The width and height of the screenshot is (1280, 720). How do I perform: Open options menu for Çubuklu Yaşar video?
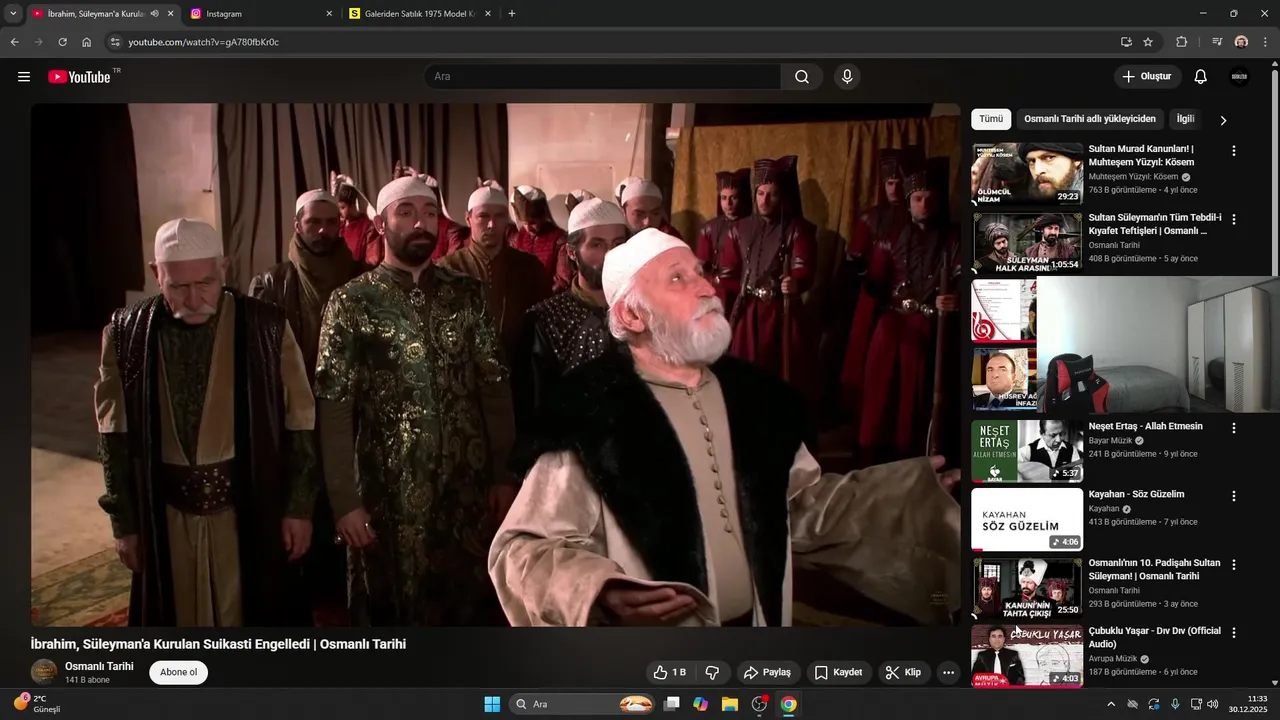point(1233,633)
